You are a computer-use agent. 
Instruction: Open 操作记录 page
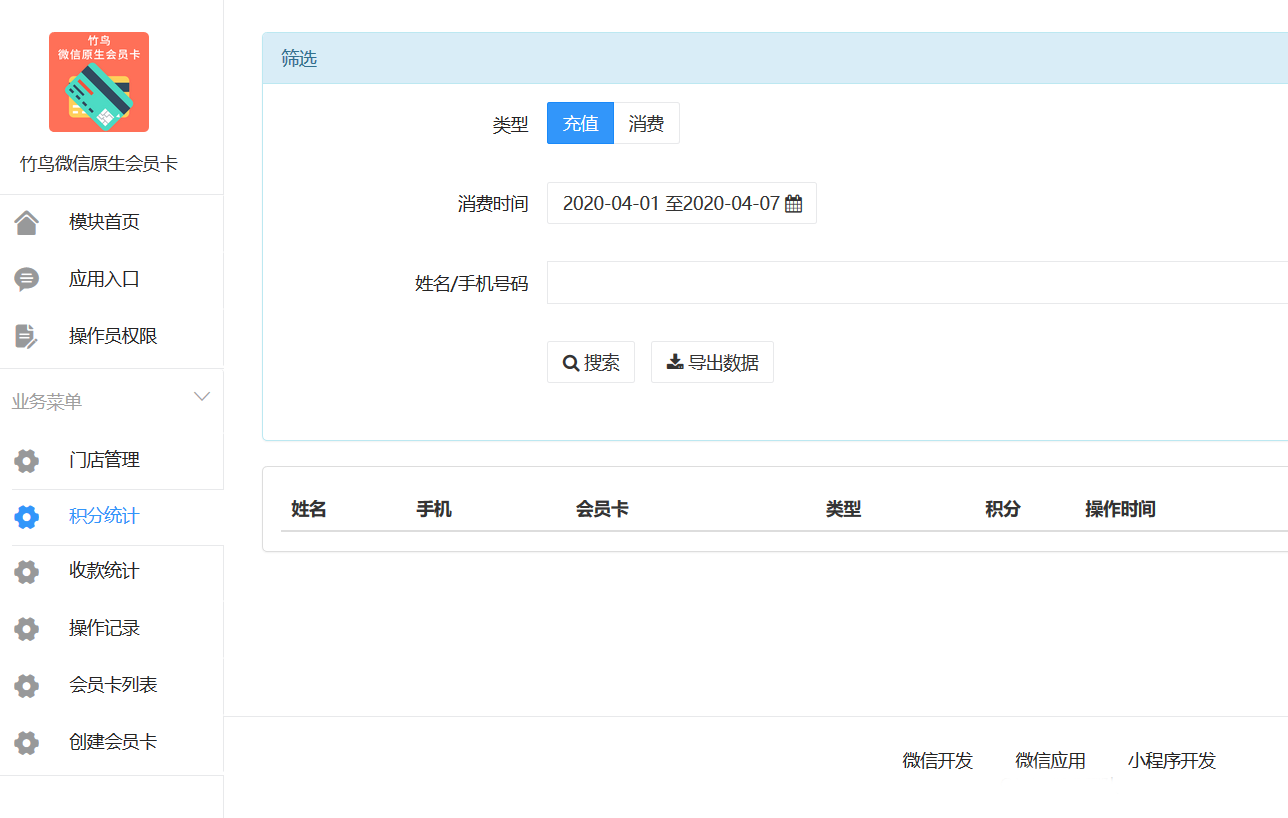104,628
